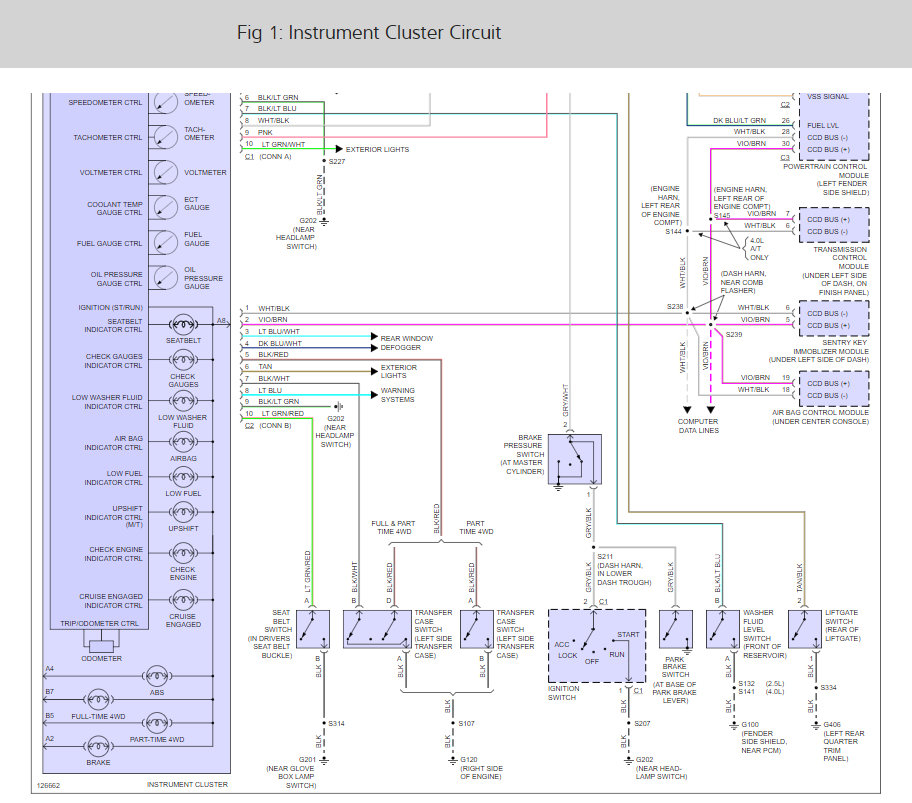Select the seat belt switch box
This screenshot has height=803, width=912.
313,629
